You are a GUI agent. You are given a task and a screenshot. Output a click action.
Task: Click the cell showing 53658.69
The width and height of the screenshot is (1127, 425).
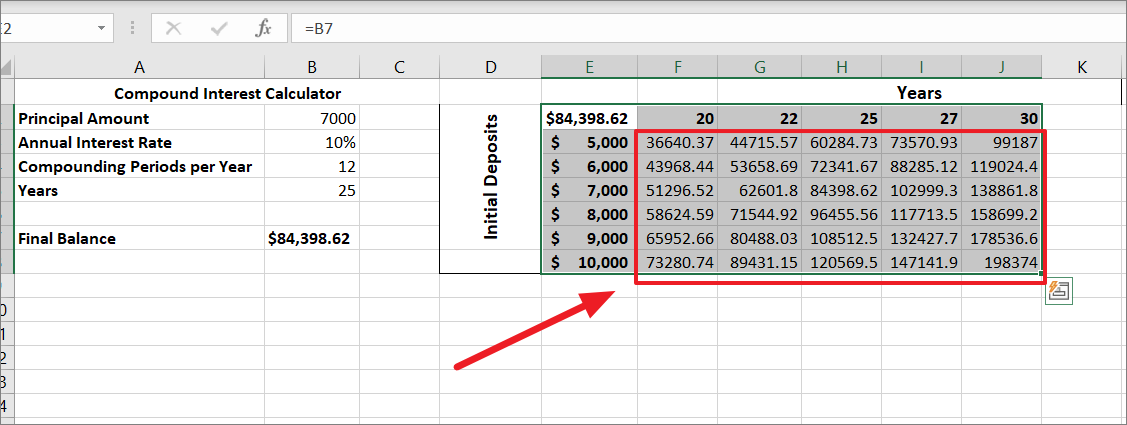[x=760, y=166]
